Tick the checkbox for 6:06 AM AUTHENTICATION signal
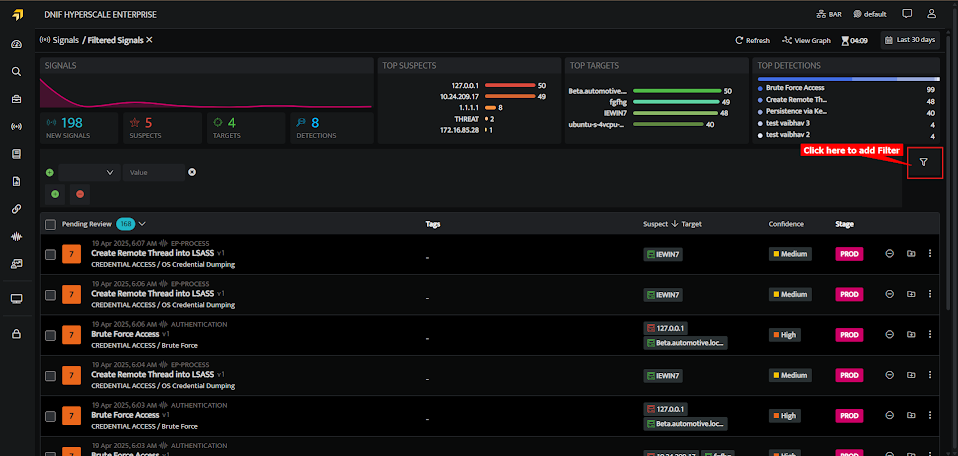Screen dimensions: 958x456 coord(51,335)
